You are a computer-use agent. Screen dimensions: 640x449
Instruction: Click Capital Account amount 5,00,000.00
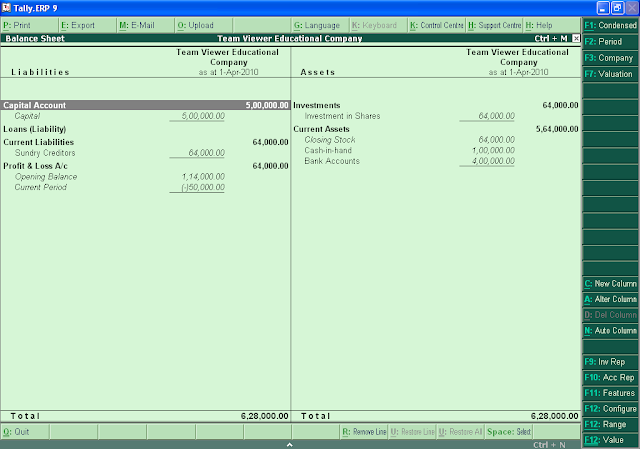point(267,105)
